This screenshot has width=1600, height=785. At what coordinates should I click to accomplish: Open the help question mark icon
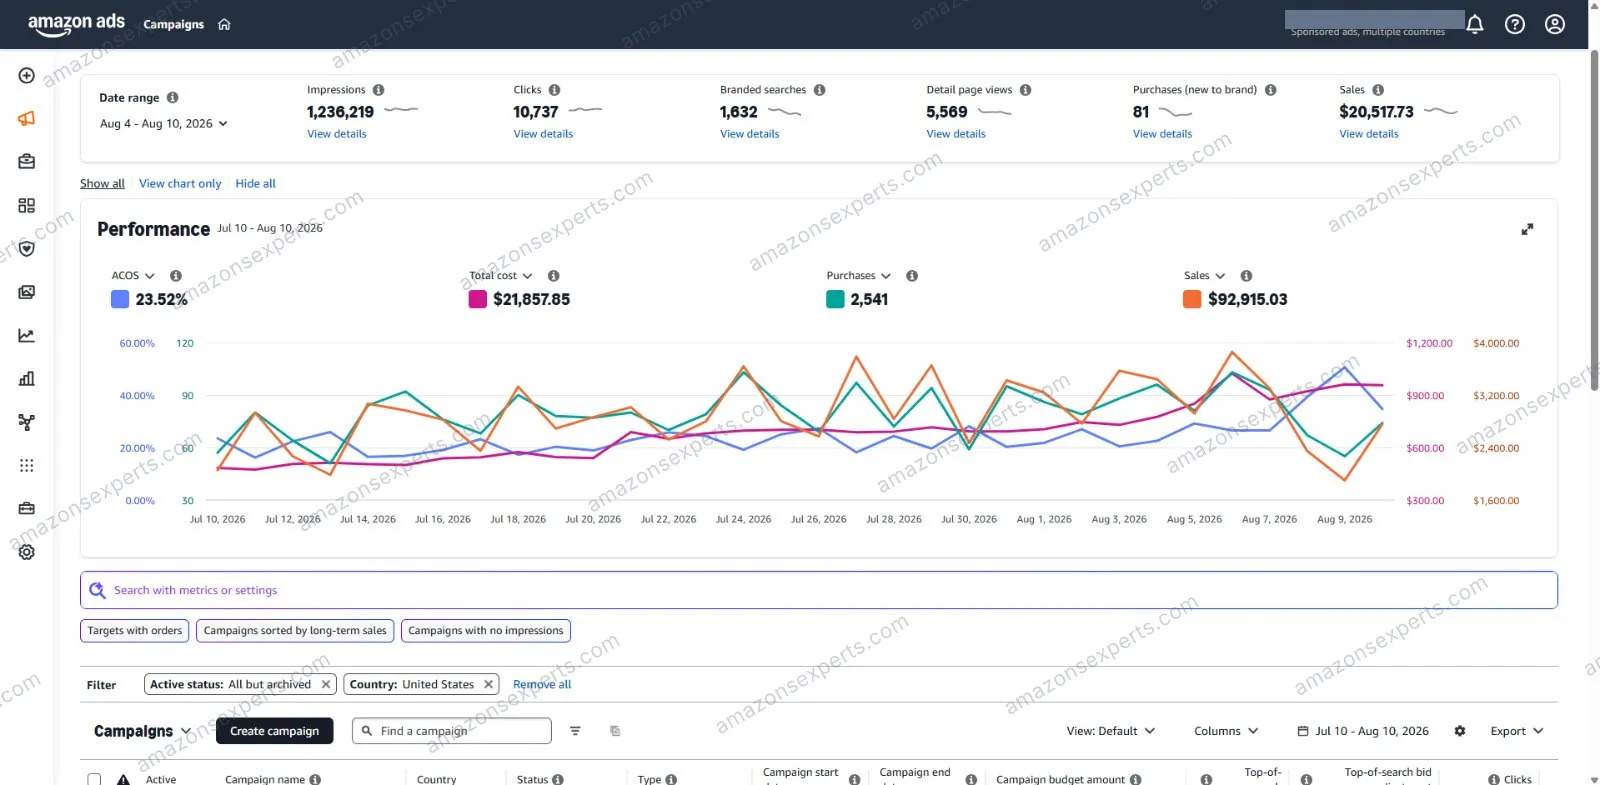1515,24
